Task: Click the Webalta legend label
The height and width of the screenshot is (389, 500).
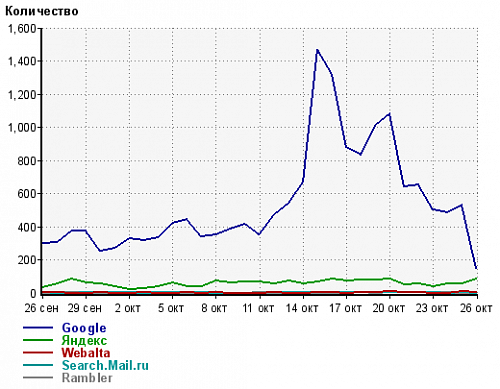Action: click(x=86, y=353)
